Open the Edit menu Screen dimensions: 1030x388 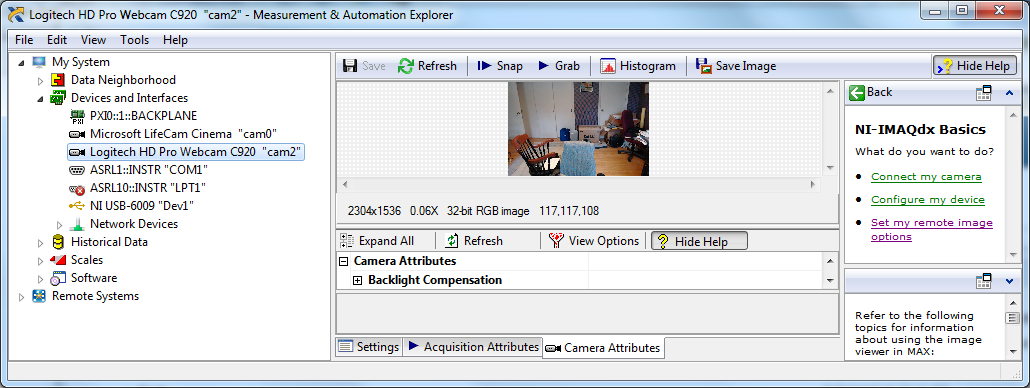click(57, 39)
